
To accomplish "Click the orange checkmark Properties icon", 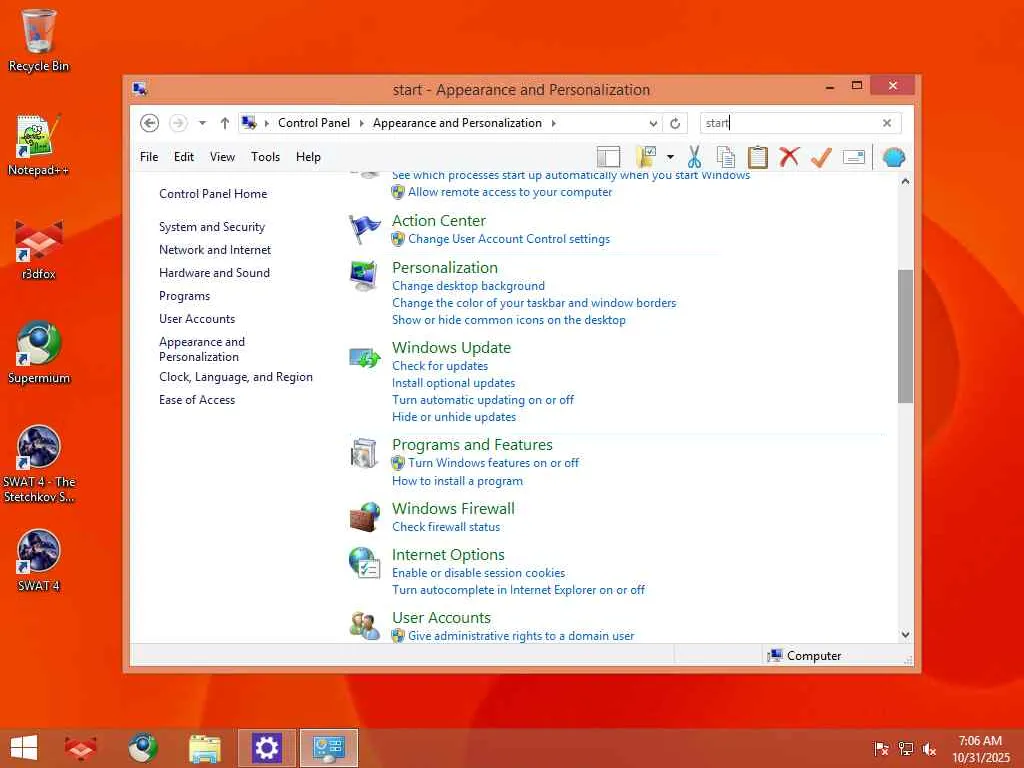I will 821,157.
